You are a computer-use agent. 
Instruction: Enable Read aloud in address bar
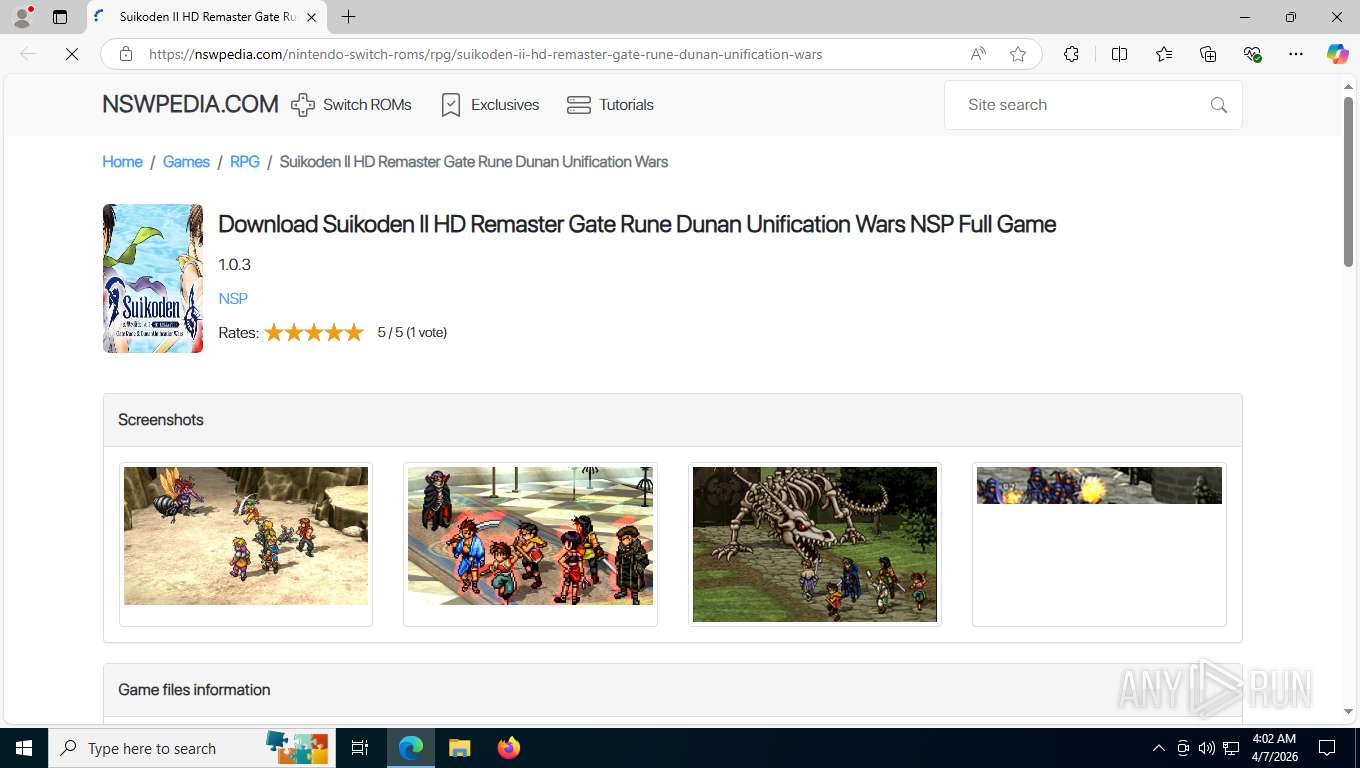tap(978, 54)
